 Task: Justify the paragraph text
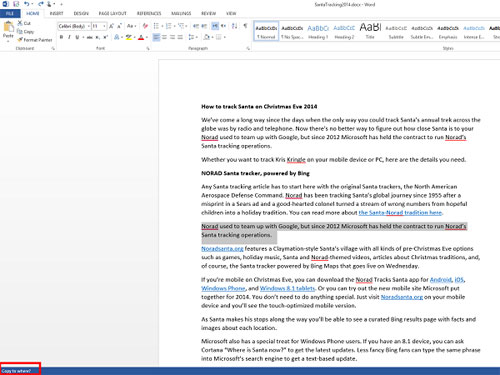point(180,37)
